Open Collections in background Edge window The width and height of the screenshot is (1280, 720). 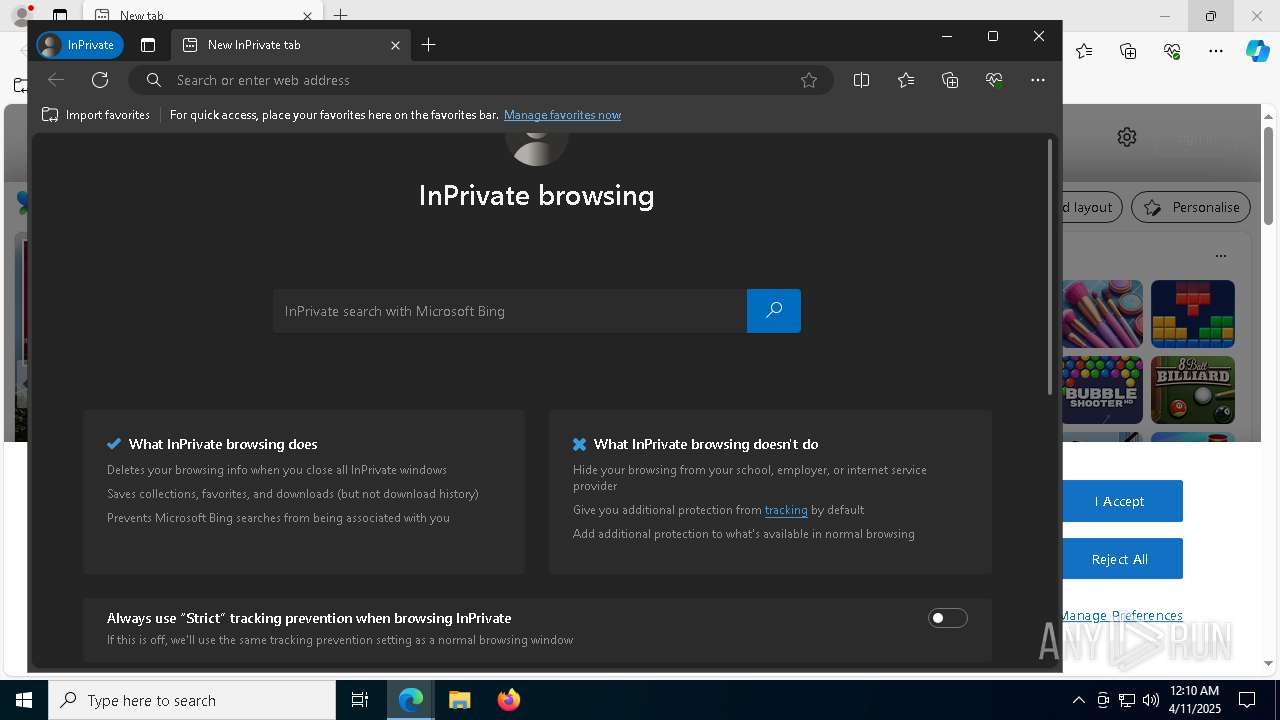(1128, 51)
